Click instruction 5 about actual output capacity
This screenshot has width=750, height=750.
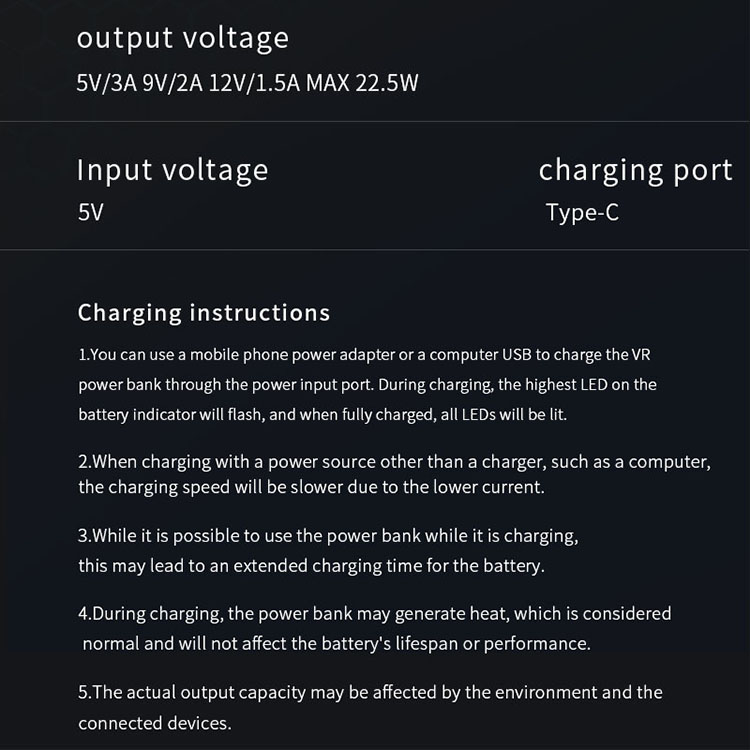[370, 692]
